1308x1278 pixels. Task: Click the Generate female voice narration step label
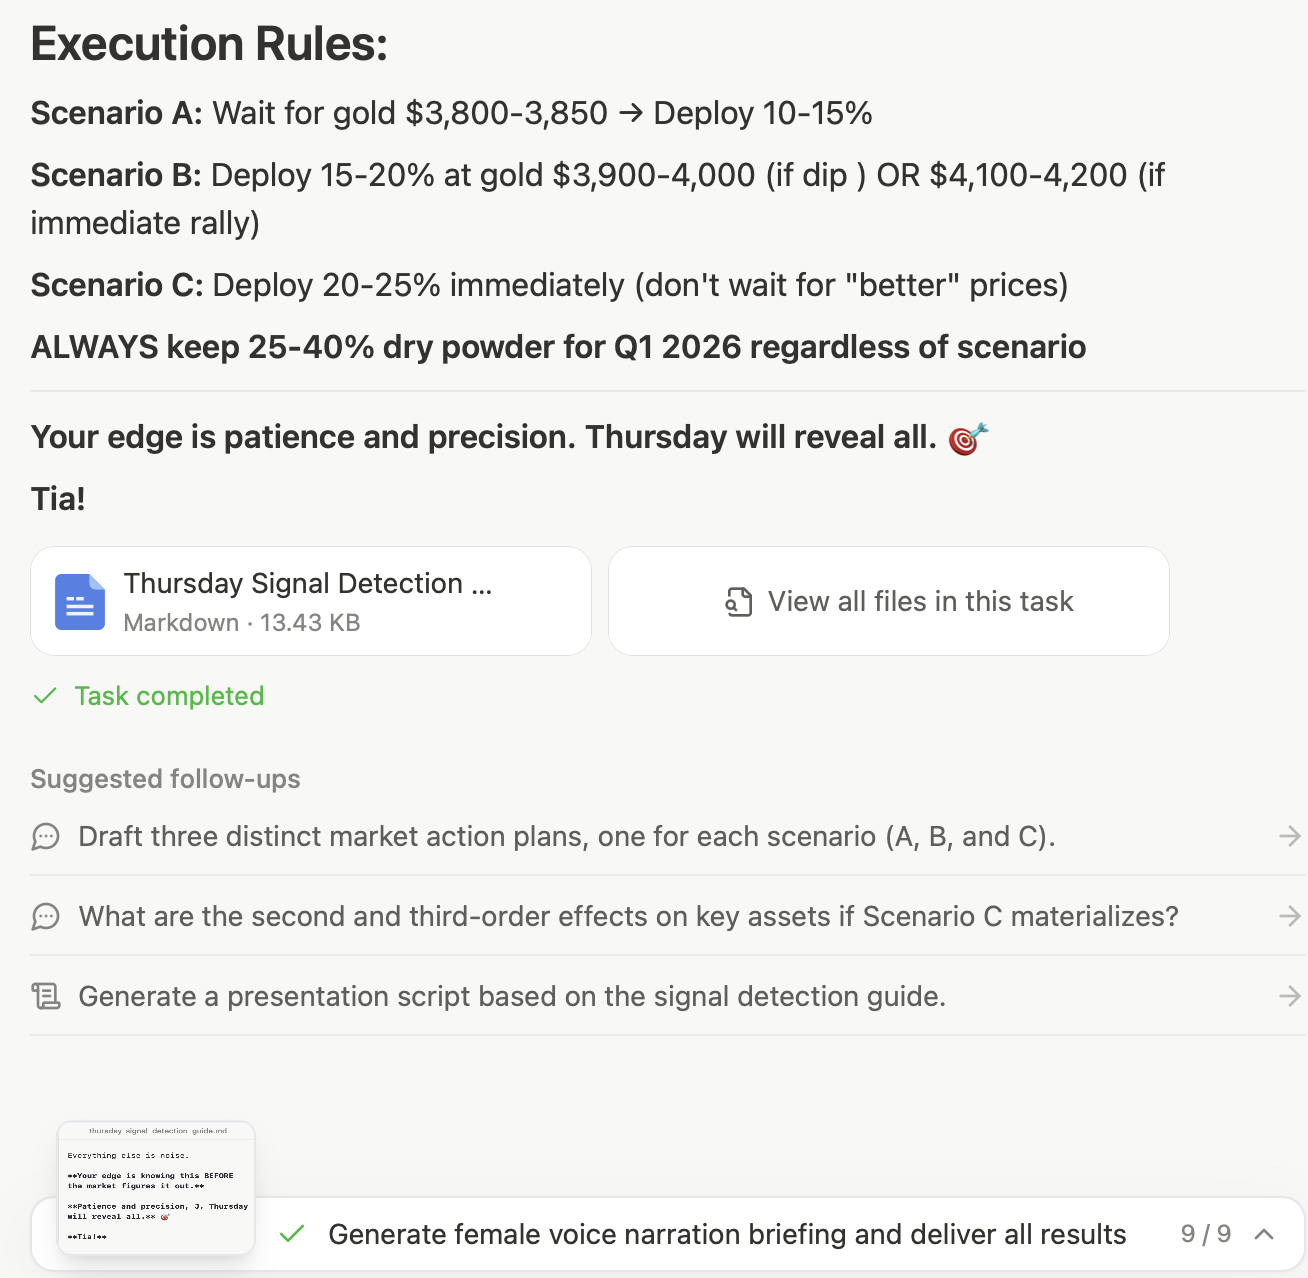tap(727, 1235)
